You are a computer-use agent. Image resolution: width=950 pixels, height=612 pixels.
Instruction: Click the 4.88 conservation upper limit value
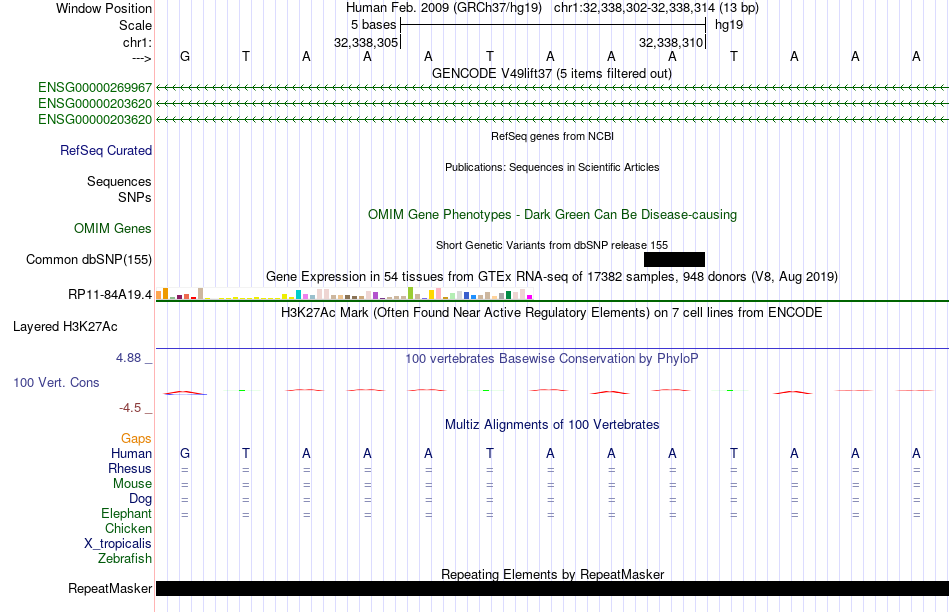click(128, 358)
